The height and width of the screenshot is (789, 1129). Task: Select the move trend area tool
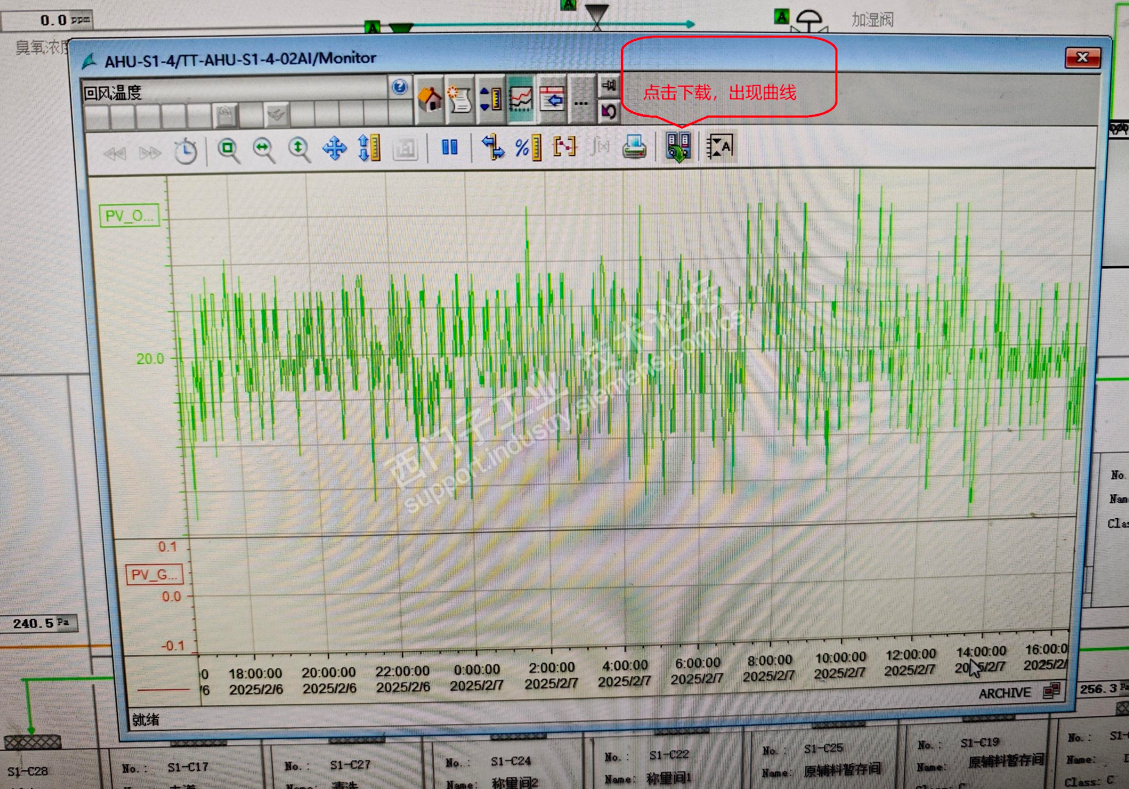[x=334, y=150]
